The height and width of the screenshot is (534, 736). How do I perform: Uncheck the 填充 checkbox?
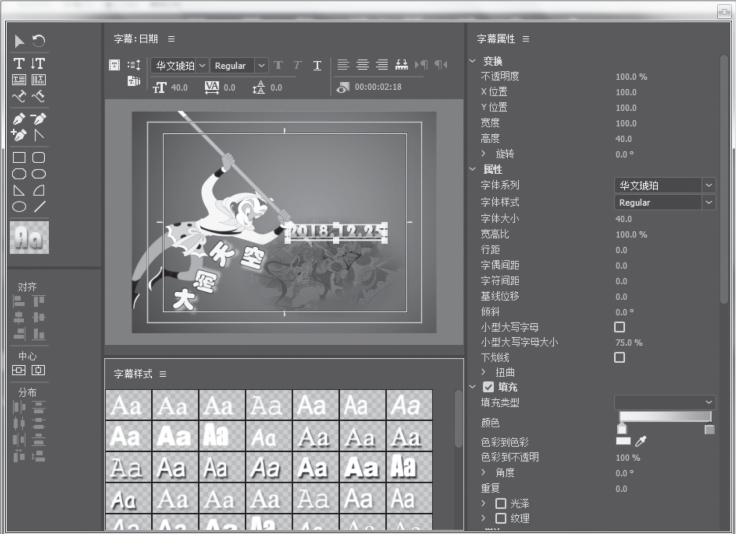coord(489,387)
